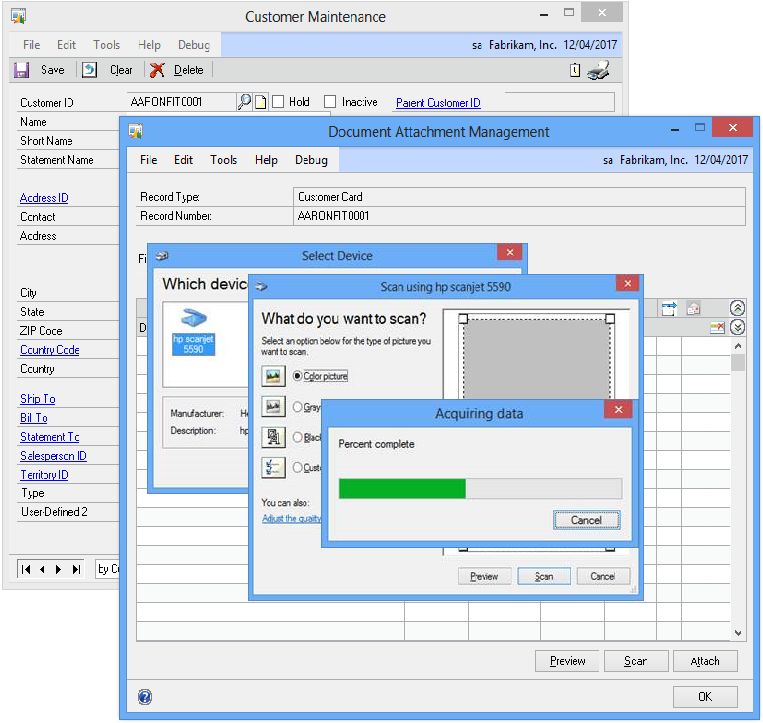
Task: Select Black and white radio button
Action: click(x=297, y=437)
